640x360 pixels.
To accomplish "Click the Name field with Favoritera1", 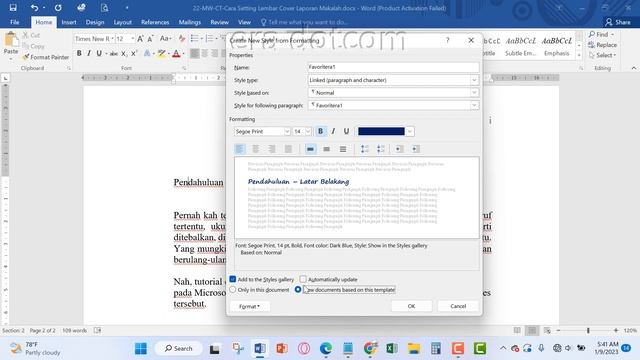I will point(393,67).
